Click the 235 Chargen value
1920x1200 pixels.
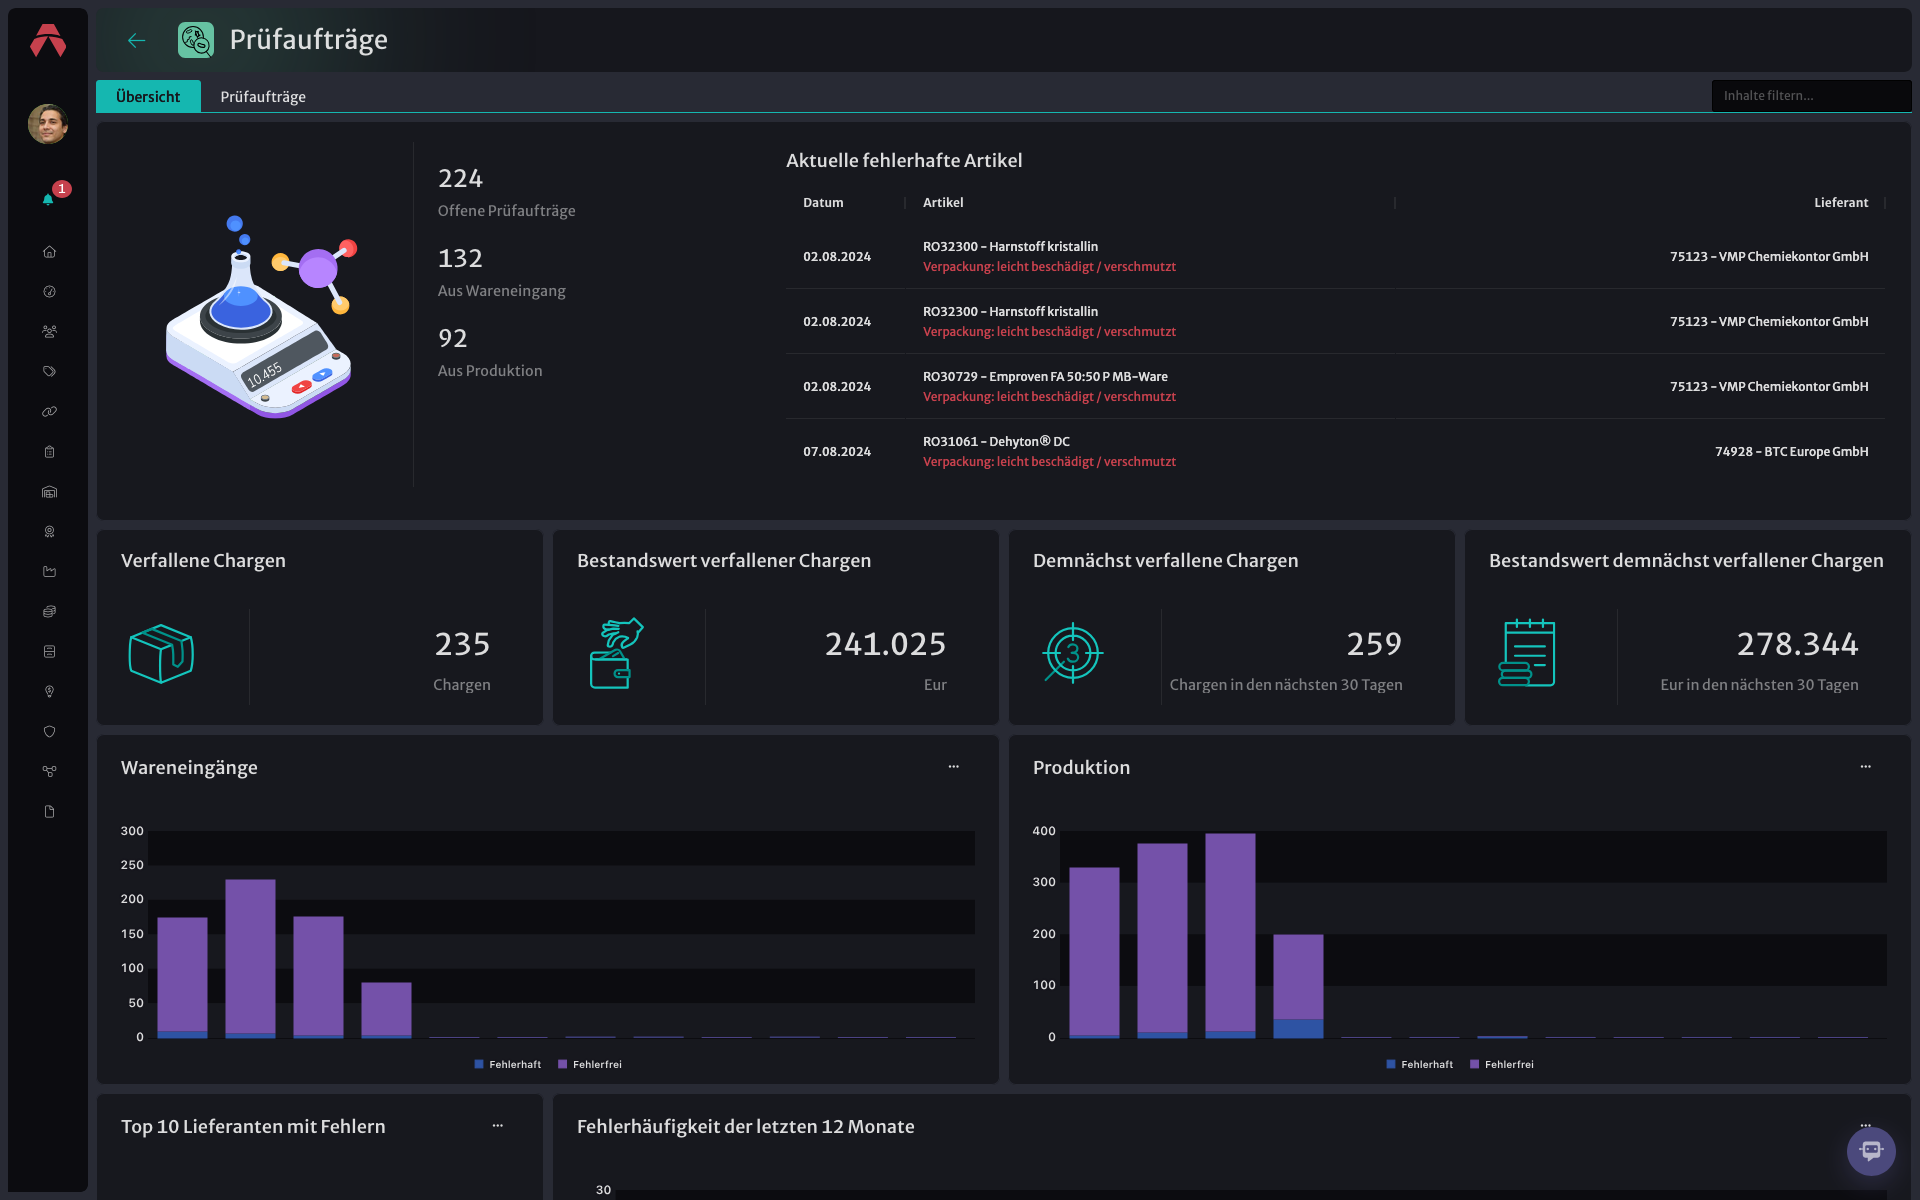[462, 644]
